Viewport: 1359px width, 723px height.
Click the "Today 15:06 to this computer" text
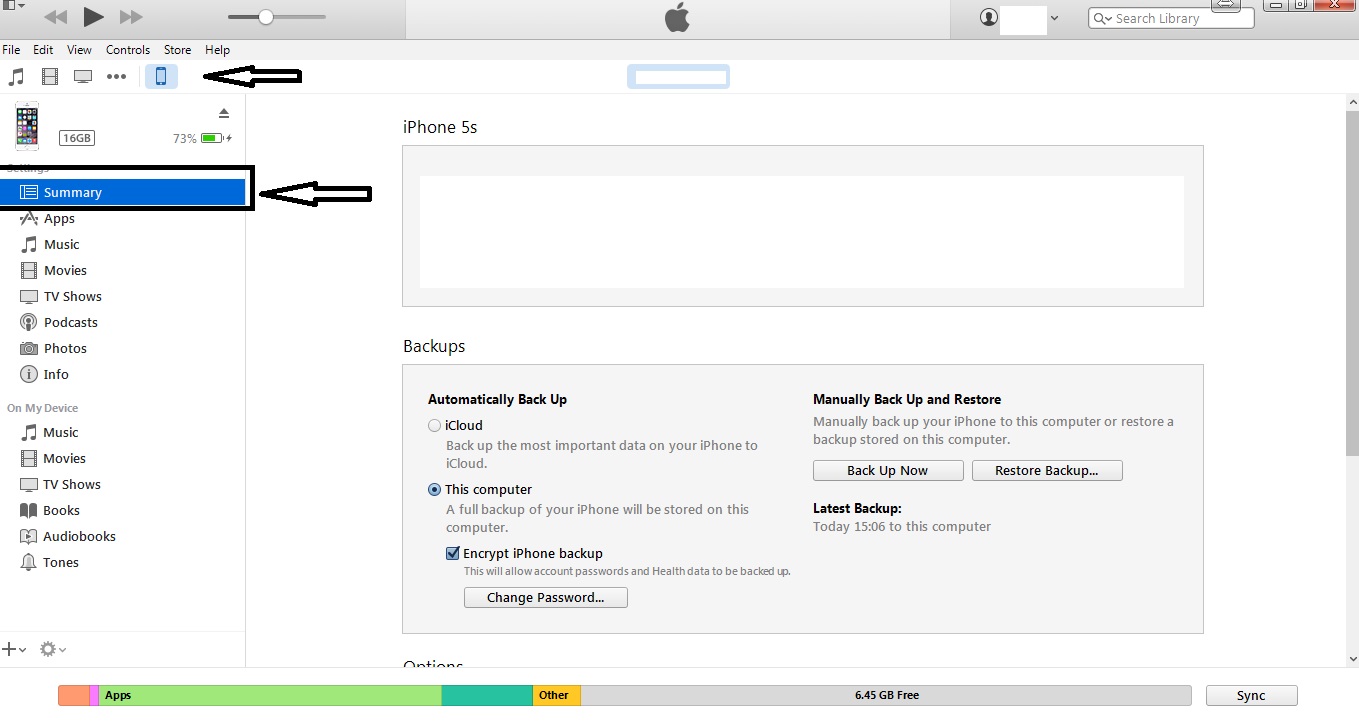(902, 527)
